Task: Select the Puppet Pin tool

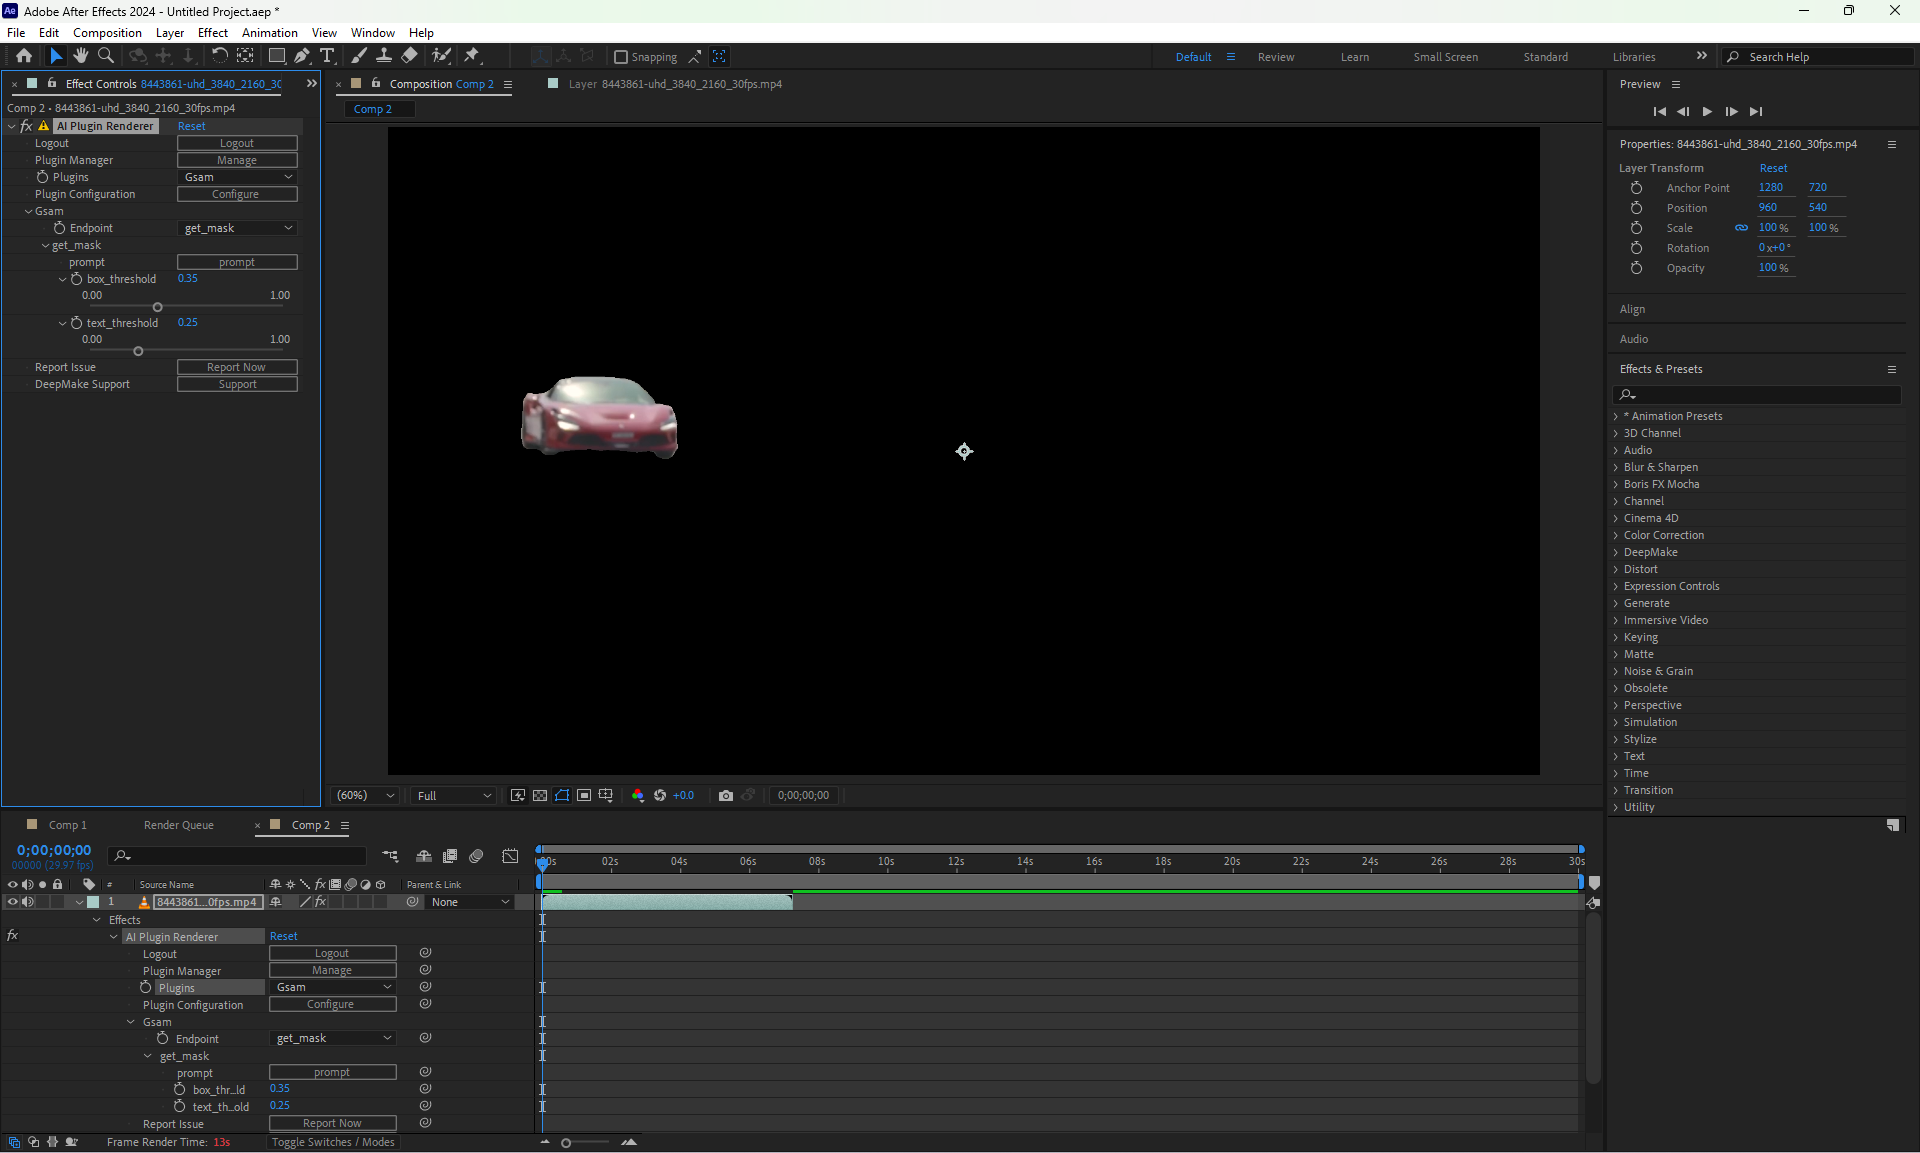Action: pos(472,56)
